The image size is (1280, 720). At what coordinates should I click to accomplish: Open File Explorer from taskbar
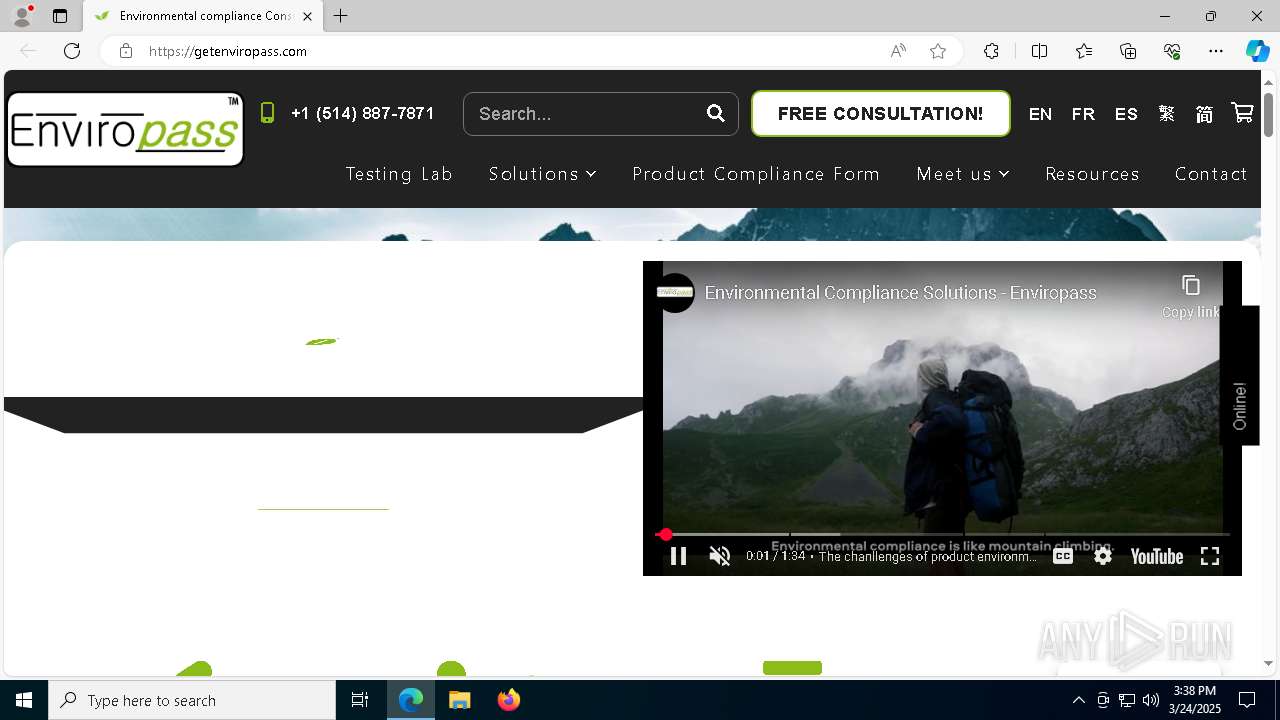pos(459,700)
